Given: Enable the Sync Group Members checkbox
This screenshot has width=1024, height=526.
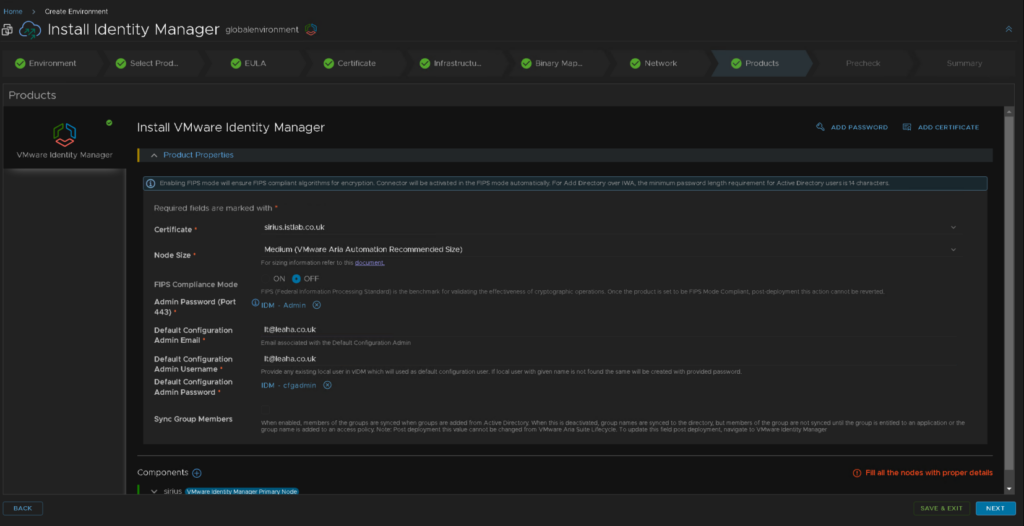Looking at the screenshot, I should [266, 410].
